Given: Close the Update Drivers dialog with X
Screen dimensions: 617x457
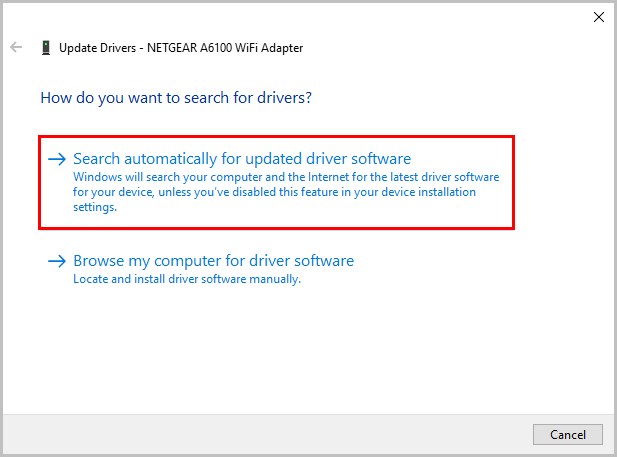Looking at the screenshot, I should (599, 17).
